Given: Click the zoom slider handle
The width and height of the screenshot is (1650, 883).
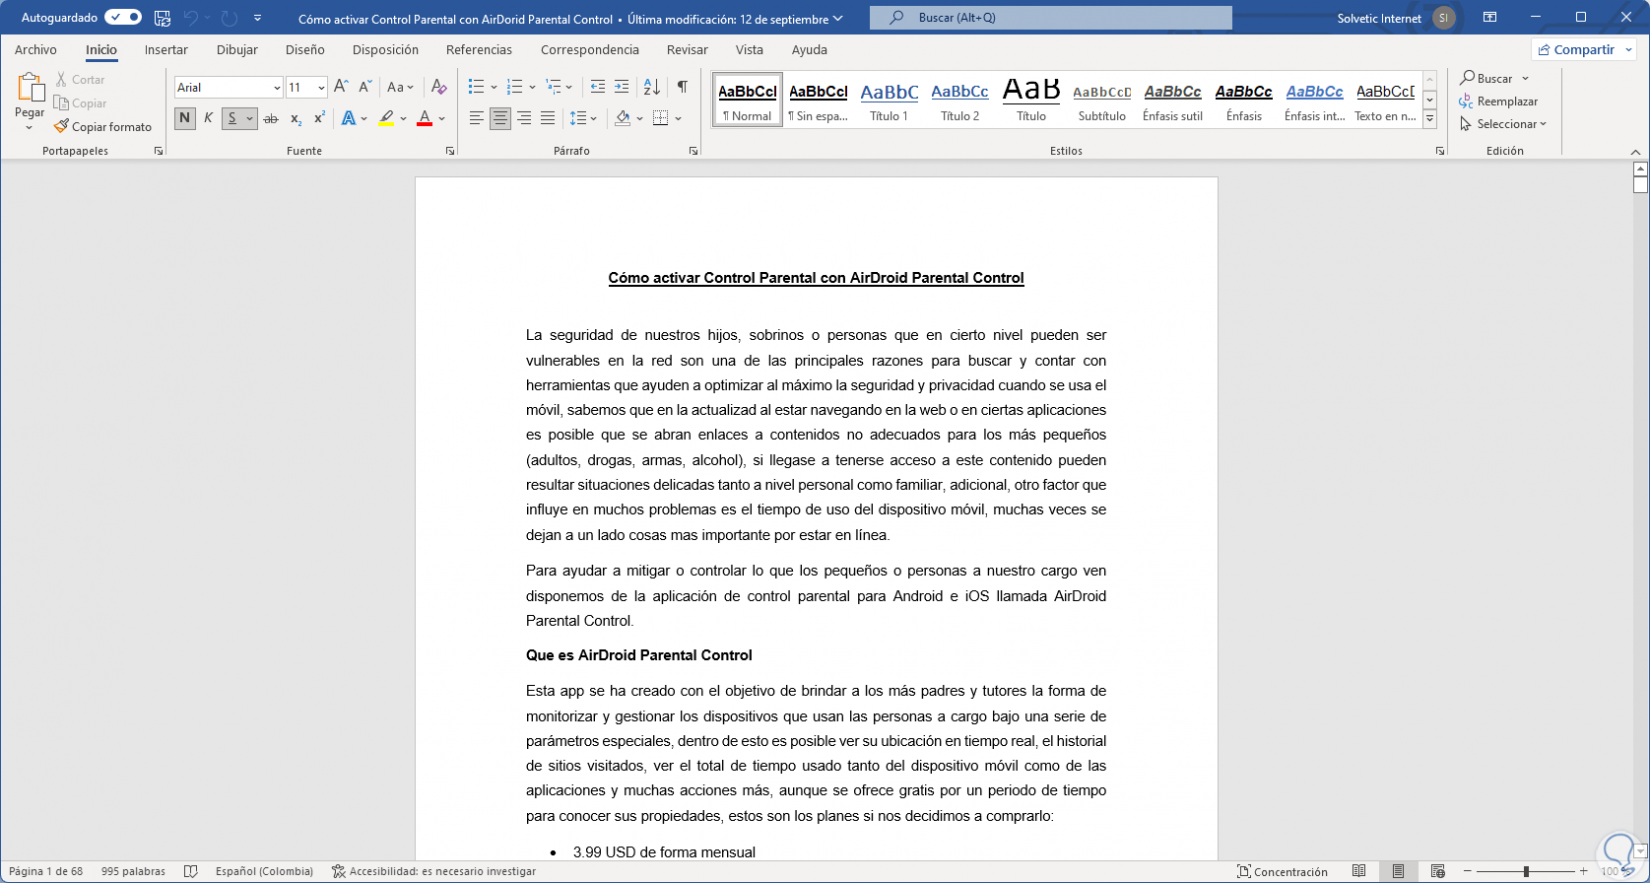Looking at the screenshot, I should coord(1526,872).
